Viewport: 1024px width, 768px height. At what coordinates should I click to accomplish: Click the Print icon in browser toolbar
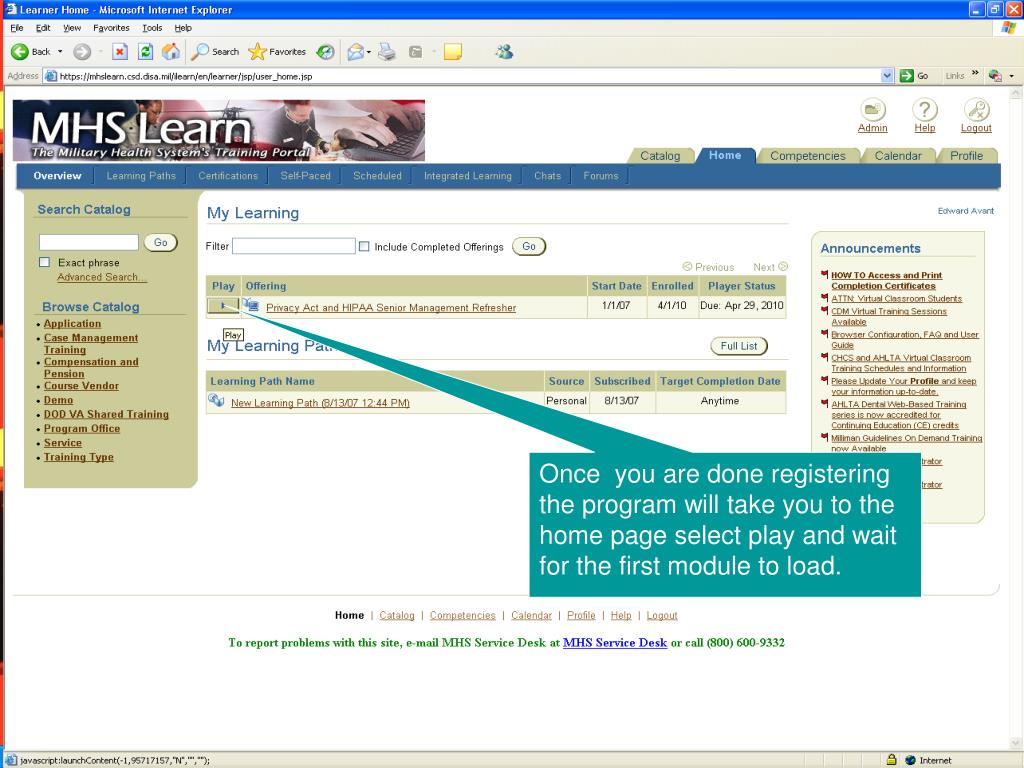click(x=387, y=52)
